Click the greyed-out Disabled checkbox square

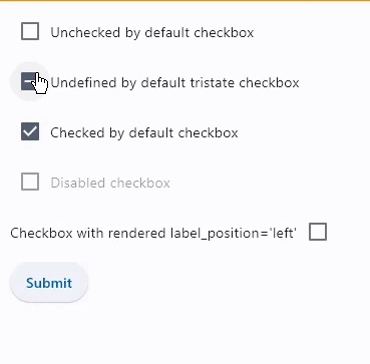pyautogui.click(x=30, y=182)
